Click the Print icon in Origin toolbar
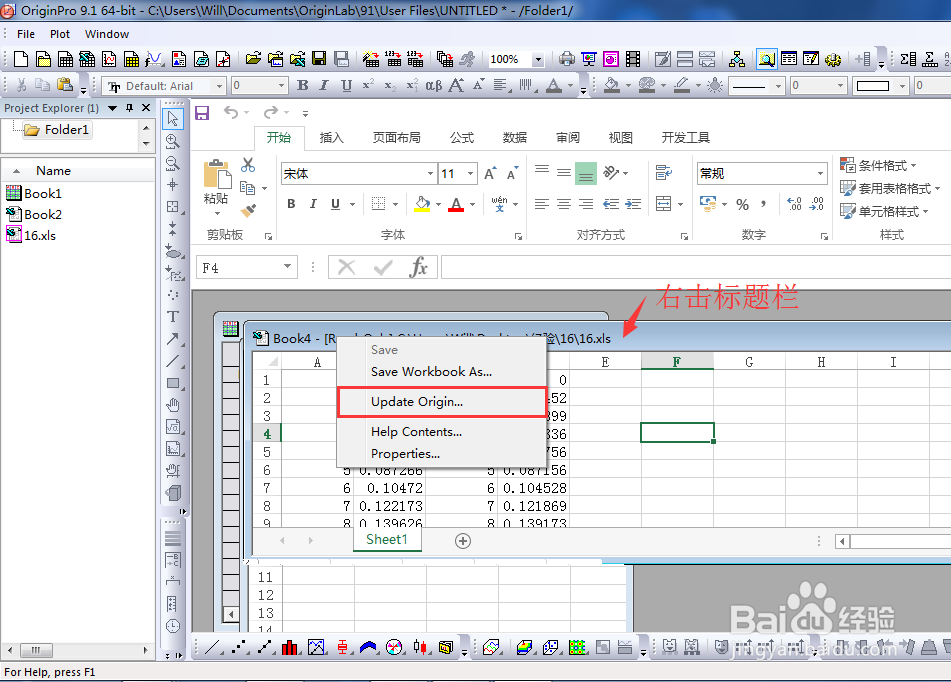The width and height of the screenshot is (951, 682). click(566, 59)
